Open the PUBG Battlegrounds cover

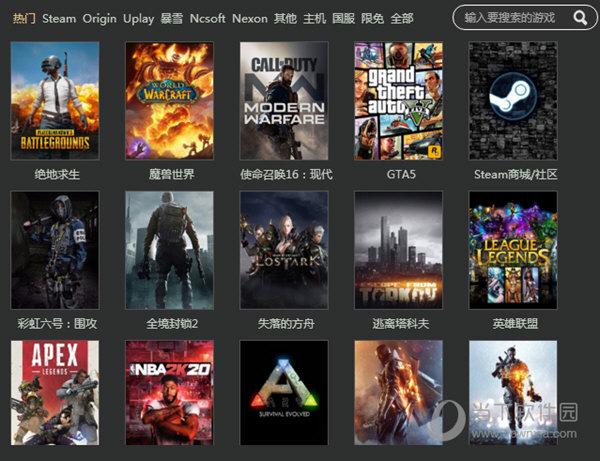coord(55,101)
